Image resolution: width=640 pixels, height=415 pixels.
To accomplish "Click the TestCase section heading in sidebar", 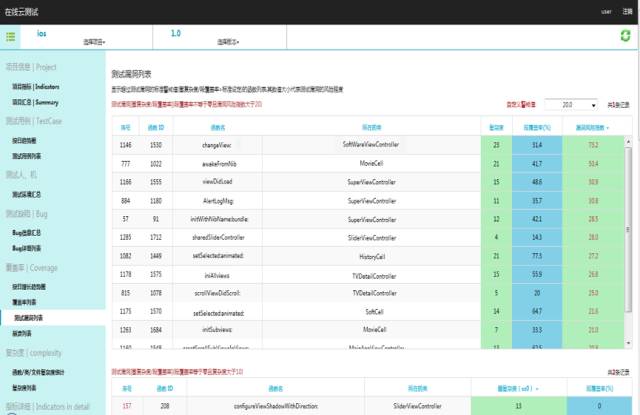I will pyautogui.click(x=33, y=121).
